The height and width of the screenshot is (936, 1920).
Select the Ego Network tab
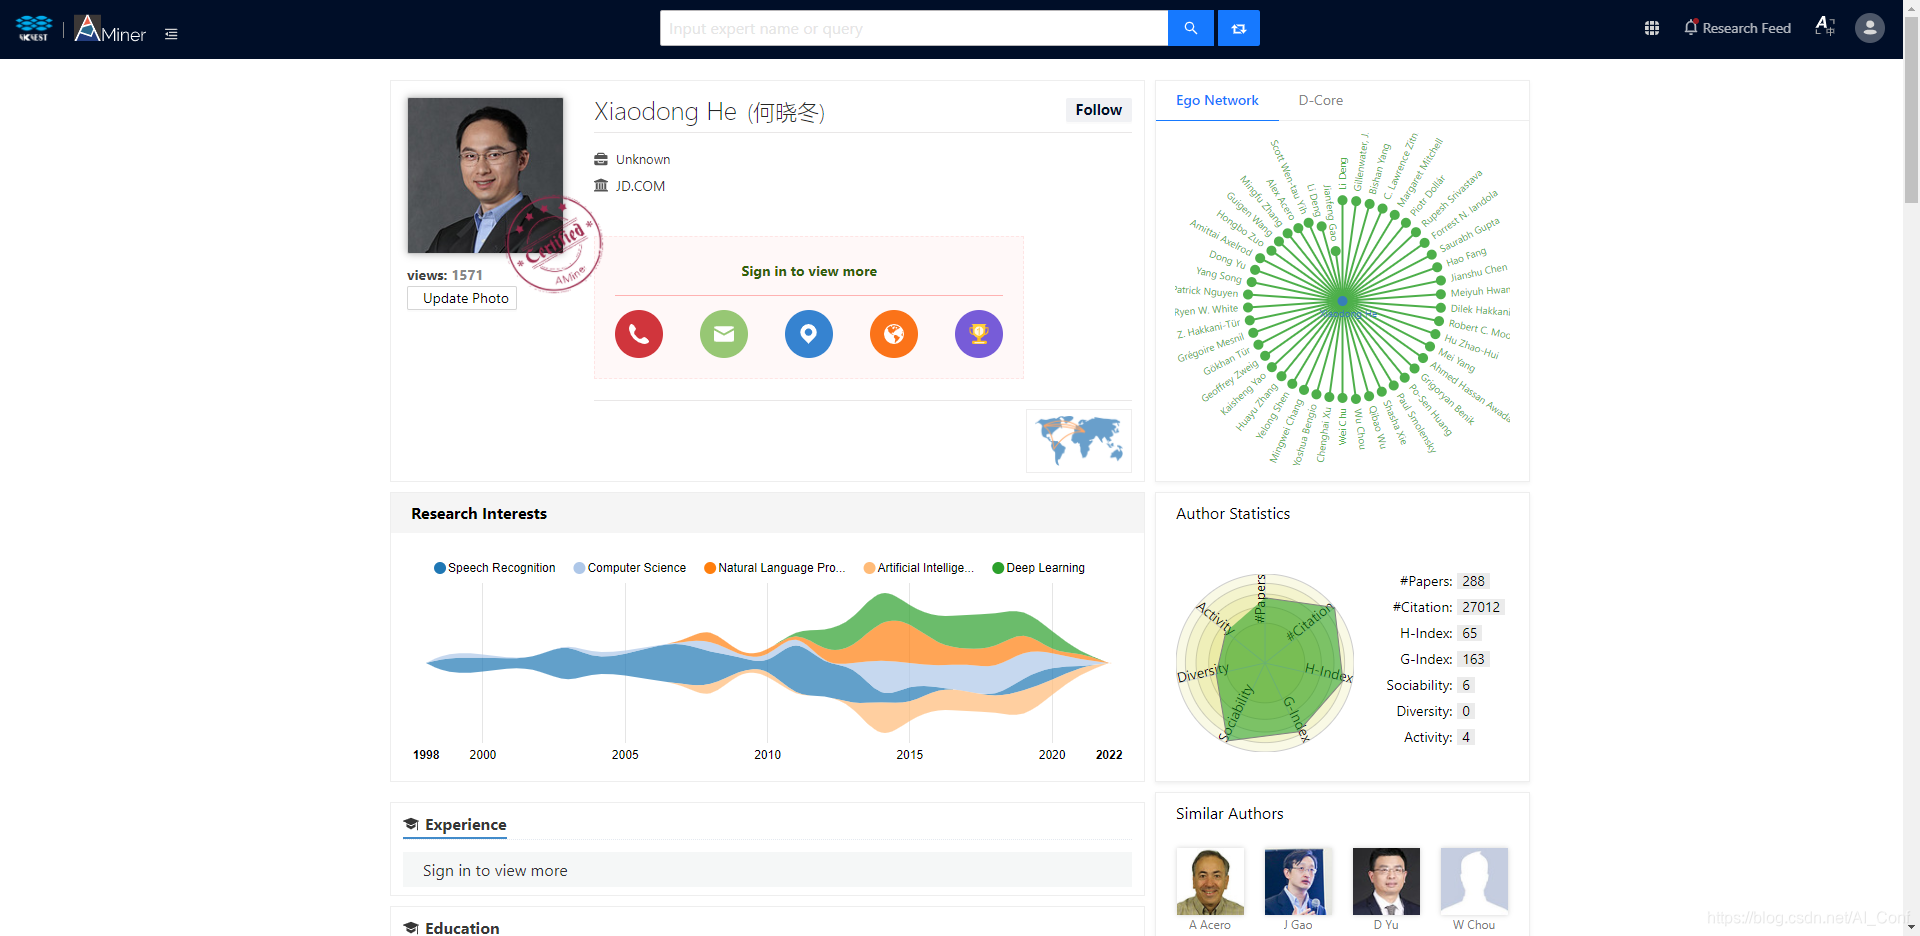[1217, 100]
